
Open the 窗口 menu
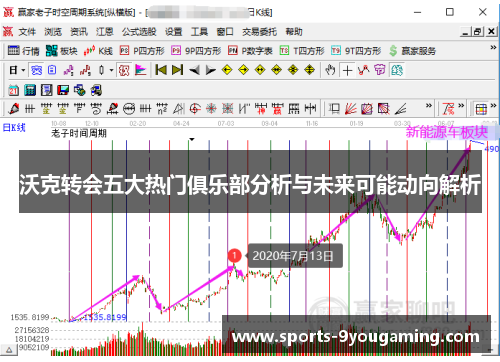(x=225, y=32)
